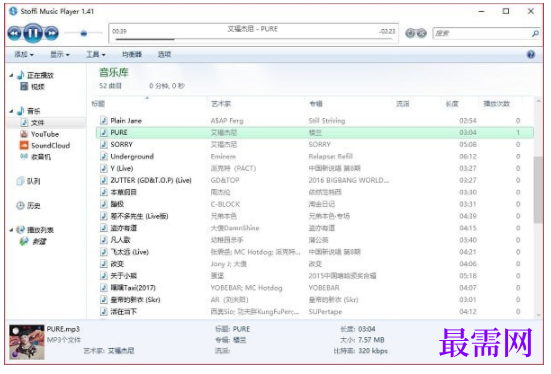Viewport: 551px width, 374px height.
Task: Click the previous track button
Action: 14,33
